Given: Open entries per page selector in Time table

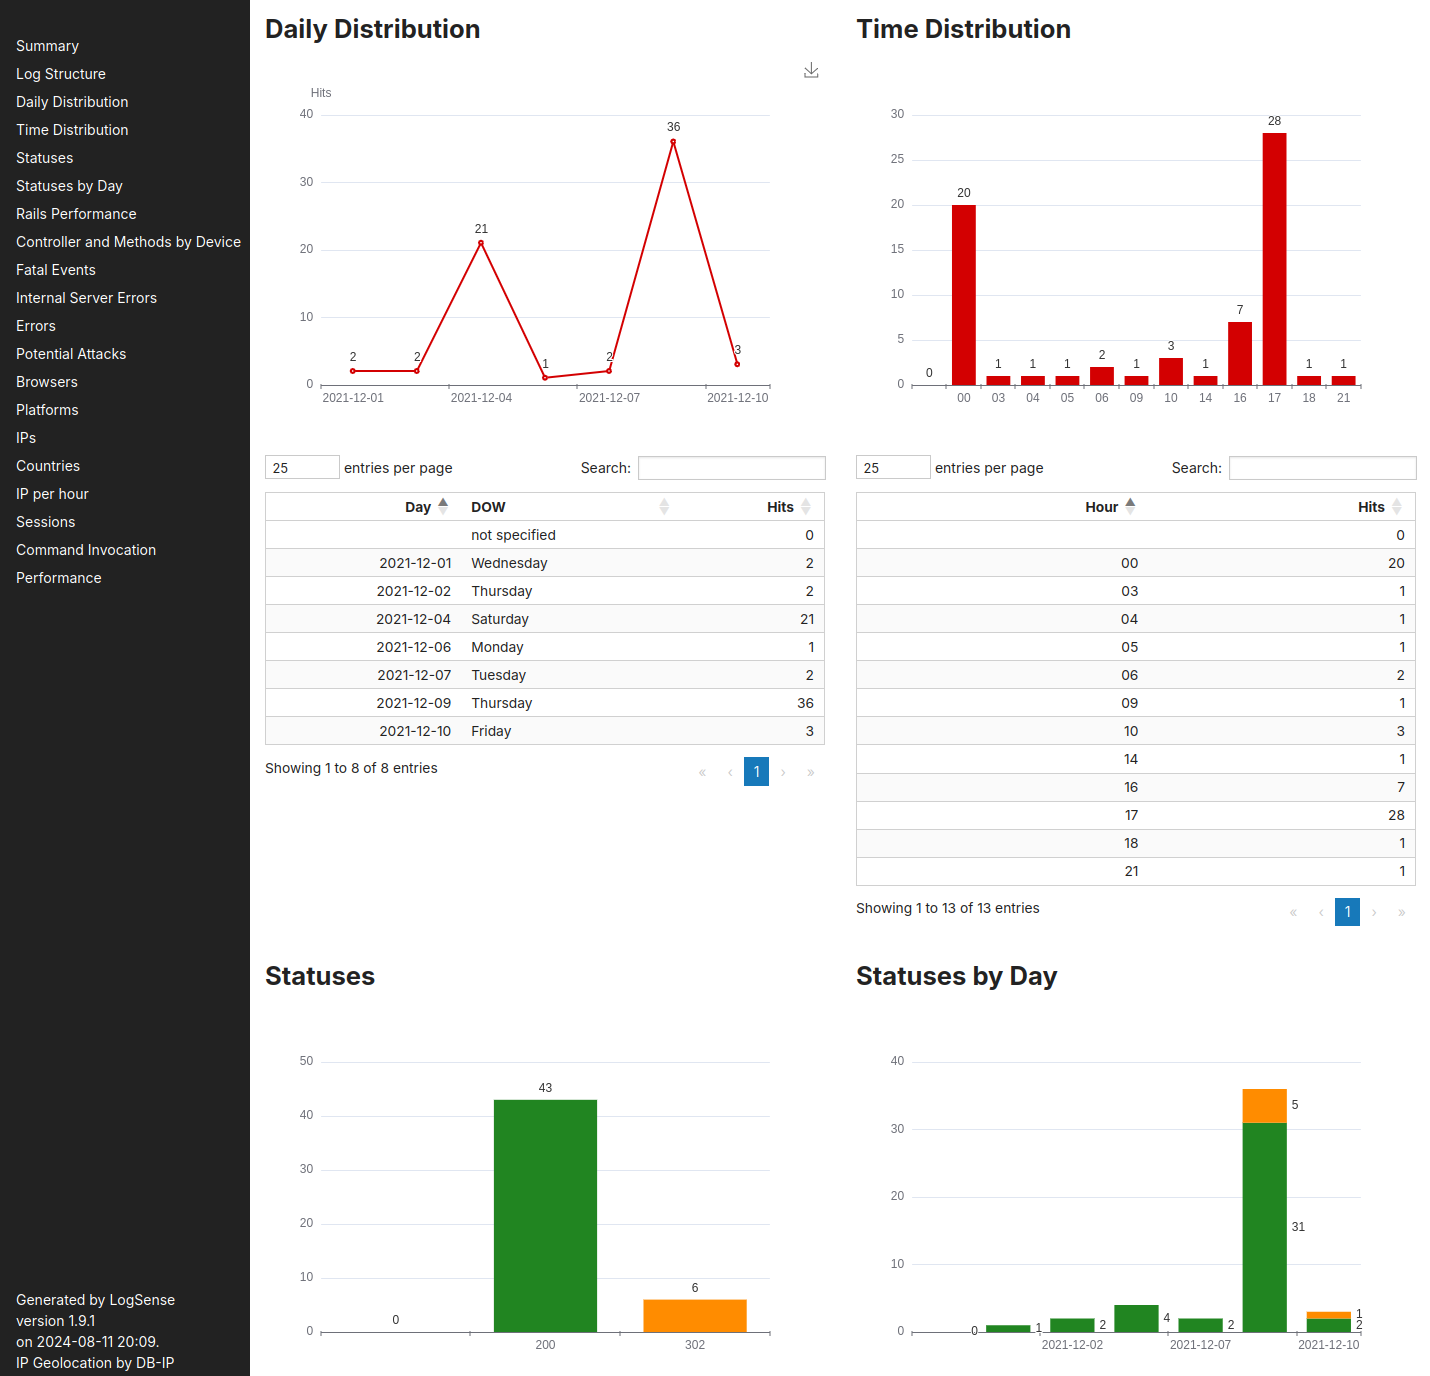Looking at the screenshot, I should point(893,467).
